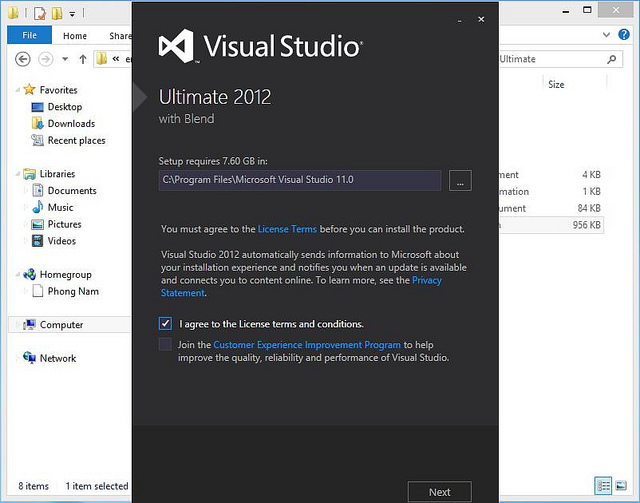The width and height of the screenshot is (640, 503).
Task: Select Desktop in Favorites
Action: coord(65,107)
